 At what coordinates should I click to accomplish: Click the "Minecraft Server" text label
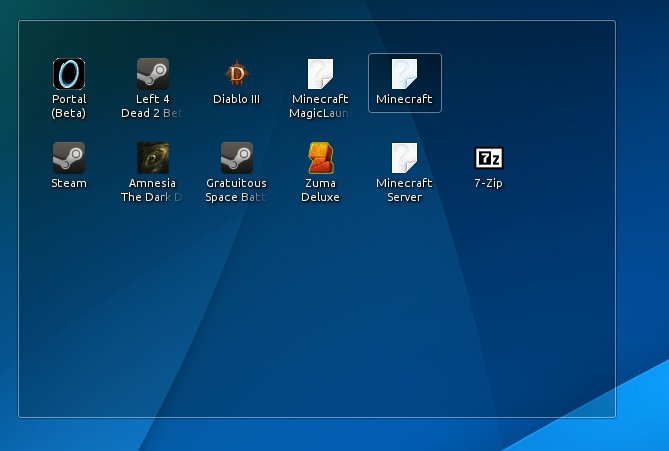click(x=404, y=190)
